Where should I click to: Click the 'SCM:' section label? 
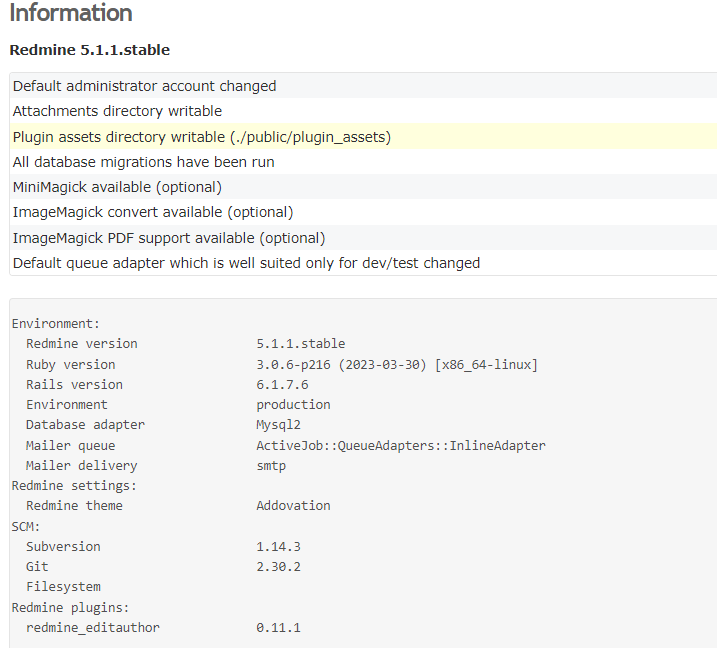pos(26,526)
